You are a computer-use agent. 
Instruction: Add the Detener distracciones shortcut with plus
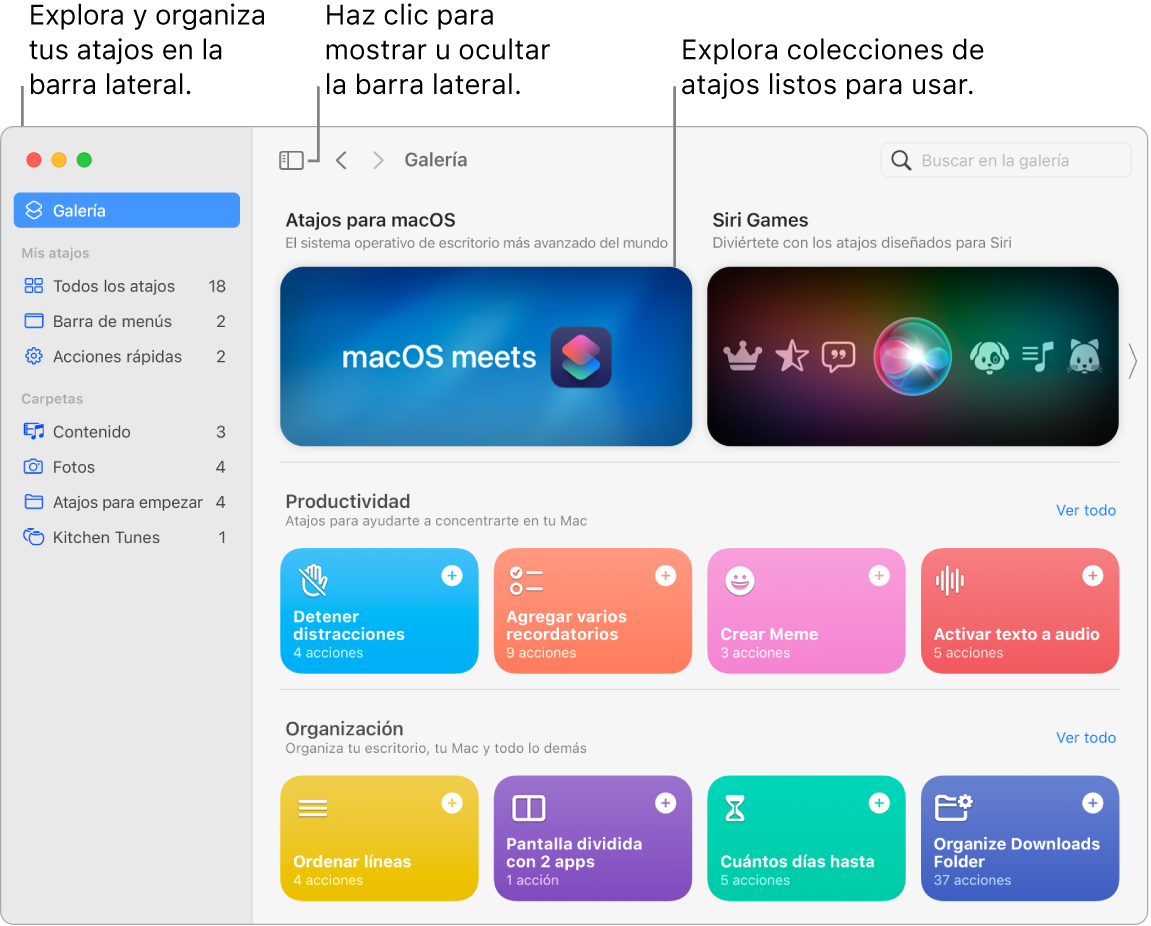[x=452, y=576]
